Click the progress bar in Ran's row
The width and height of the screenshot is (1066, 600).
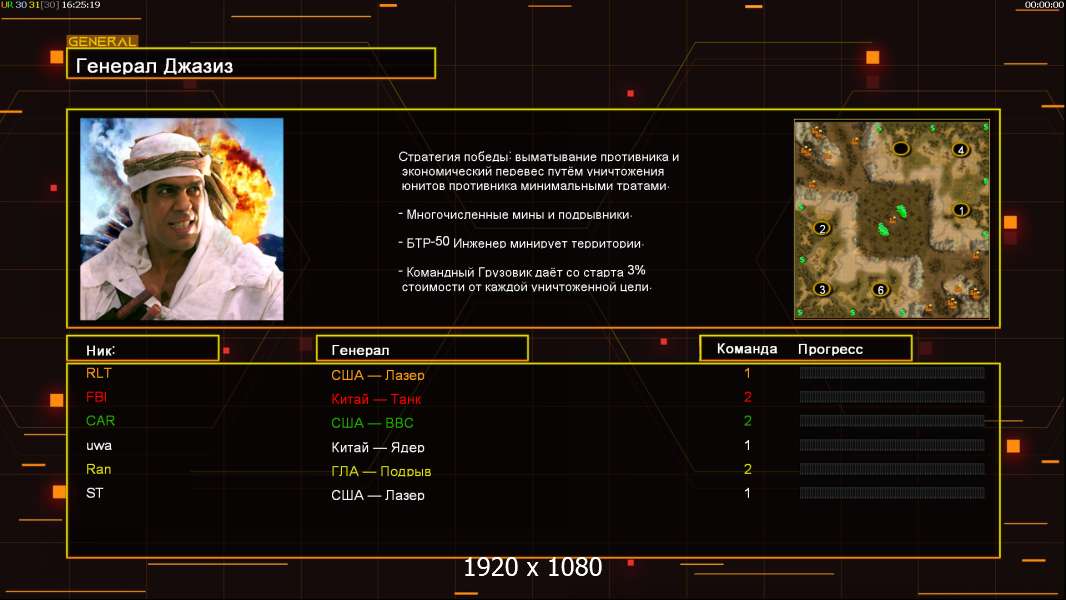click(x=892, y=469)
